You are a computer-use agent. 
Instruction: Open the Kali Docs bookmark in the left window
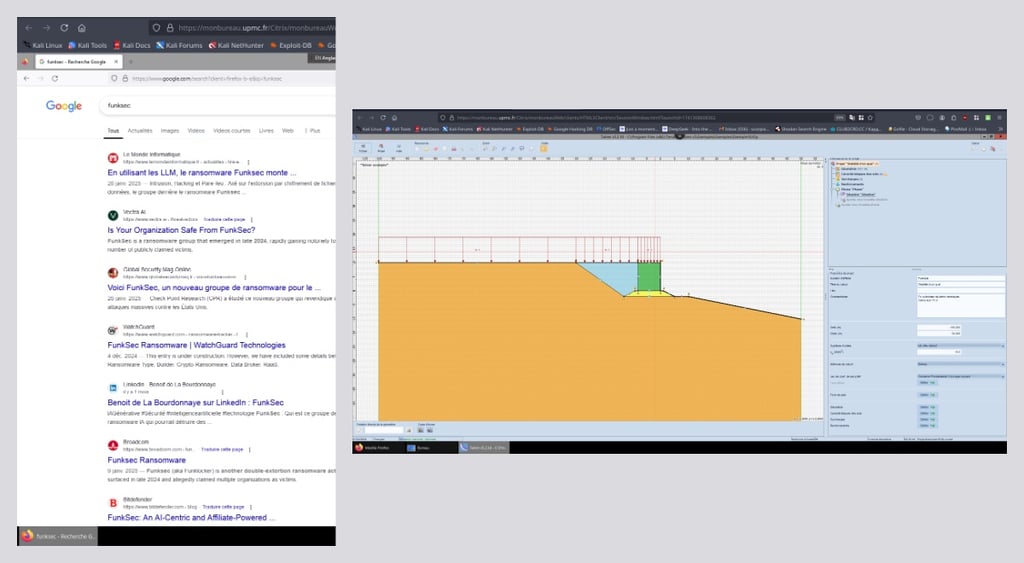pyautogui.click(x=132, y=46)
